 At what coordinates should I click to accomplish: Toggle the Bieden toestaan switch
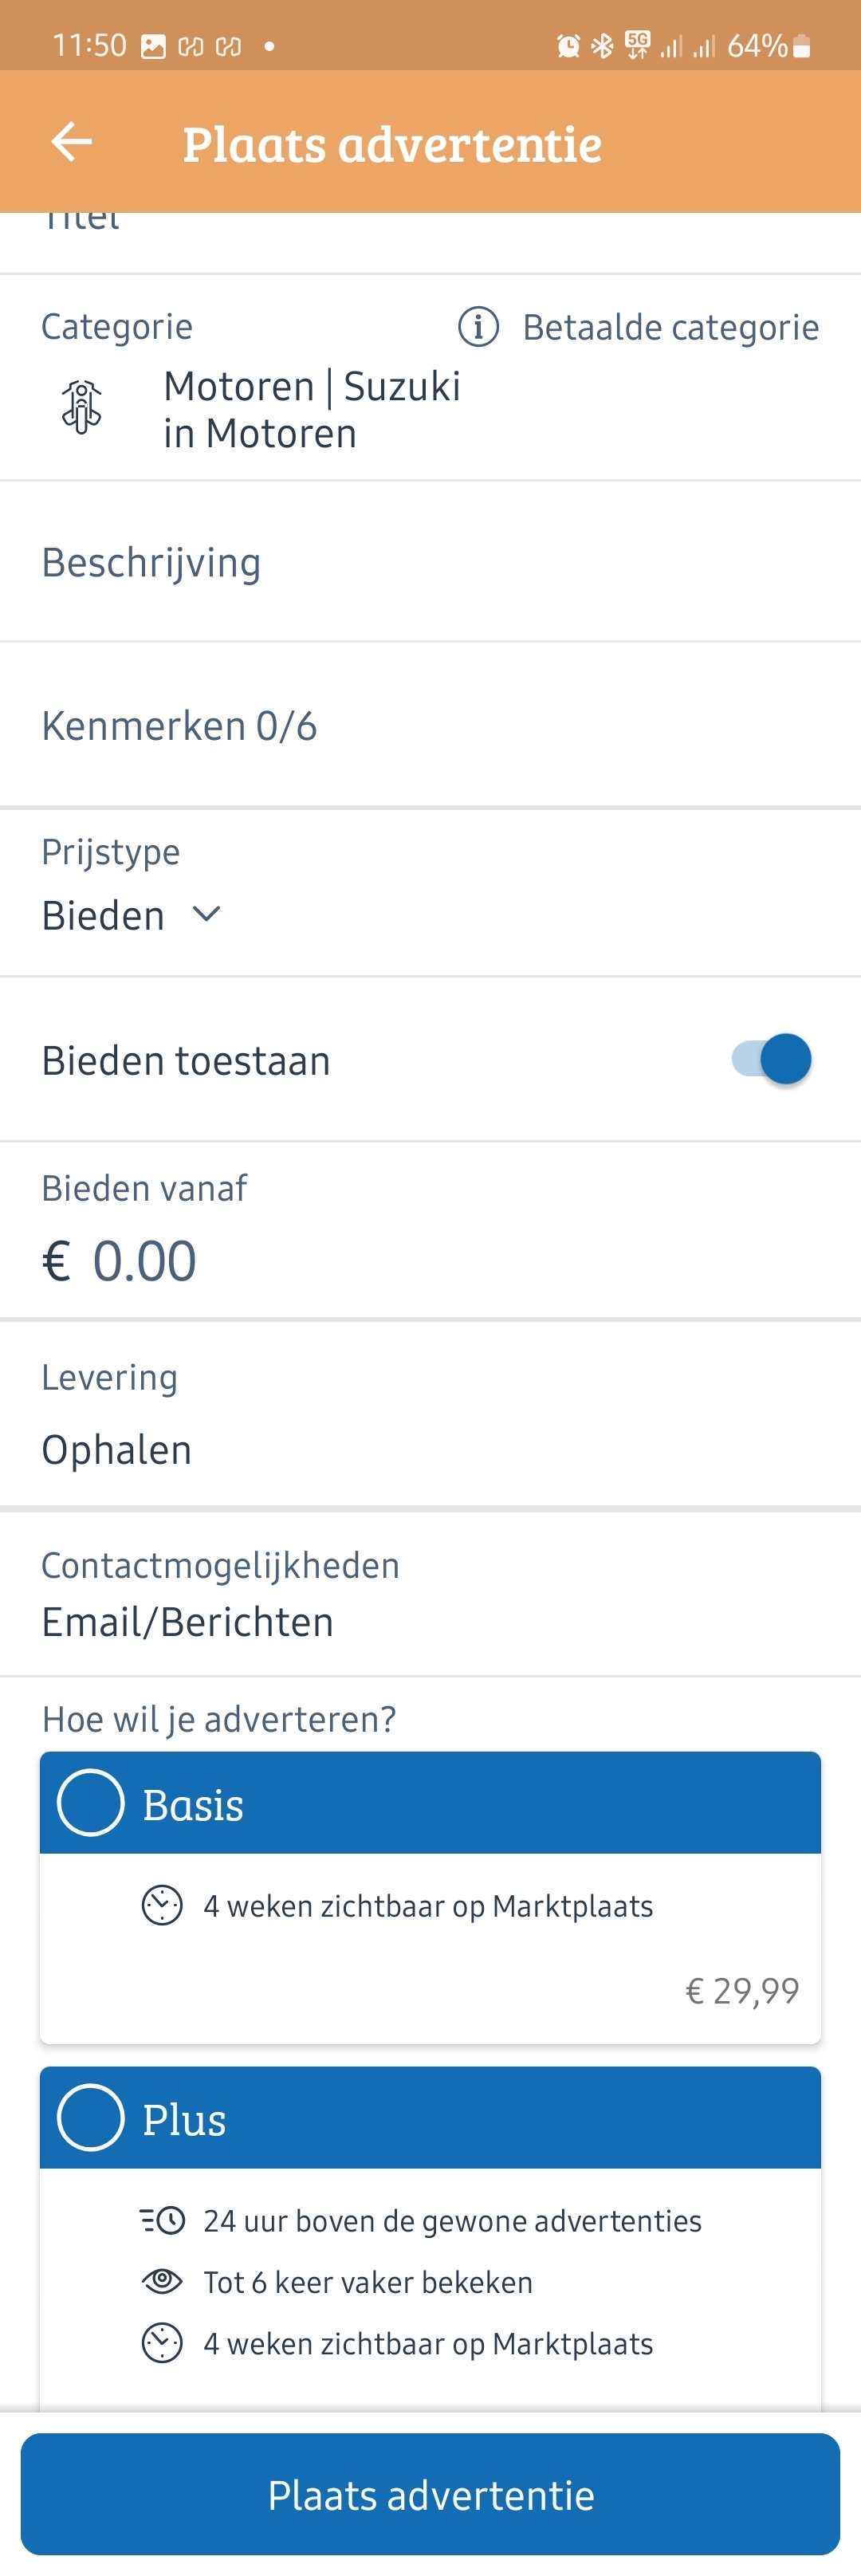tap(772, 1059)
